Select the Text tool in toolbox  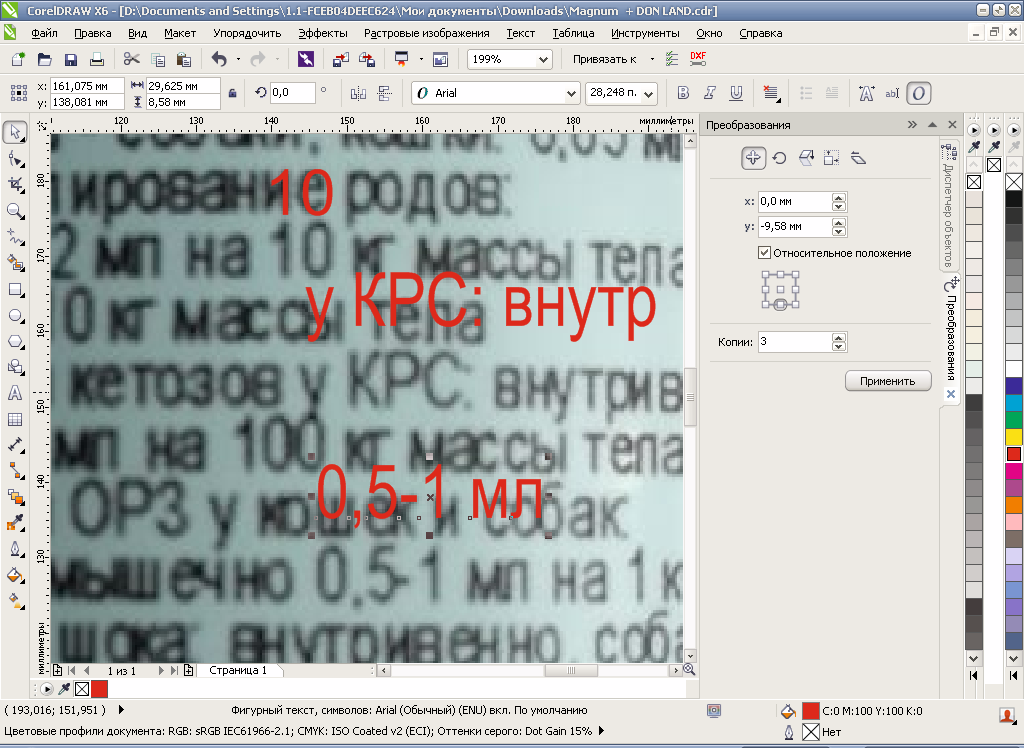click(x=15, y=393)
